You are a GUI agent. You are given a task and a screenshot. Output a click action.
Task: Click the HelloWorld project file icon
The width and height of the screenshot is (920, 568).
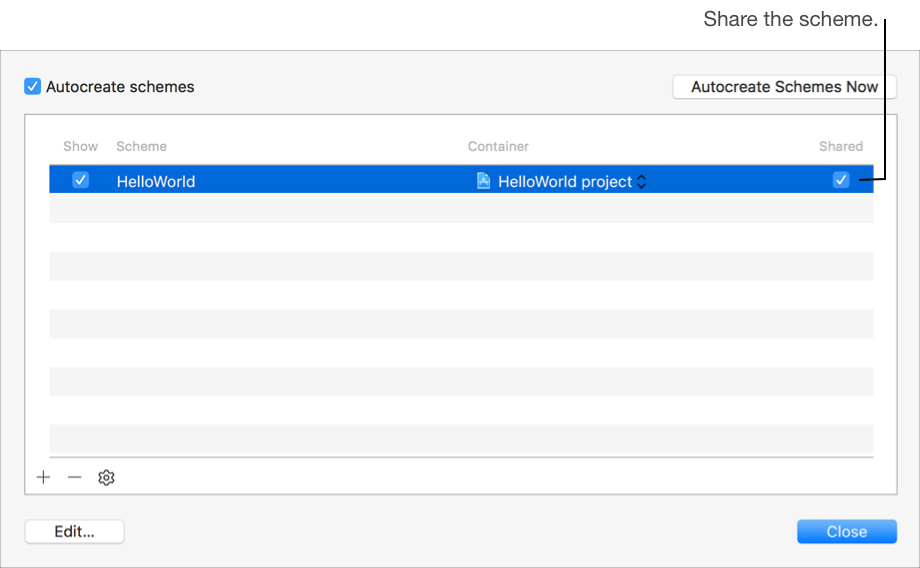[x=483, y=181]
